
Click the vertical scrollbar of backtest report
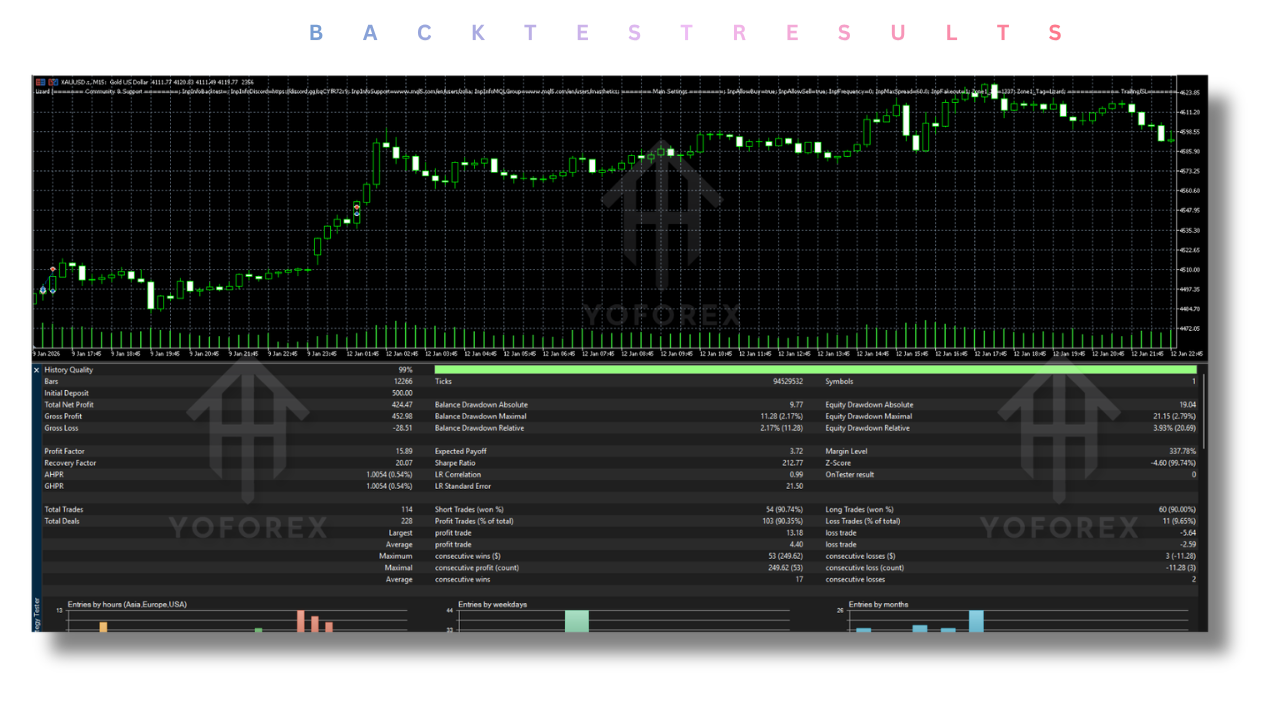(1202, 410)
